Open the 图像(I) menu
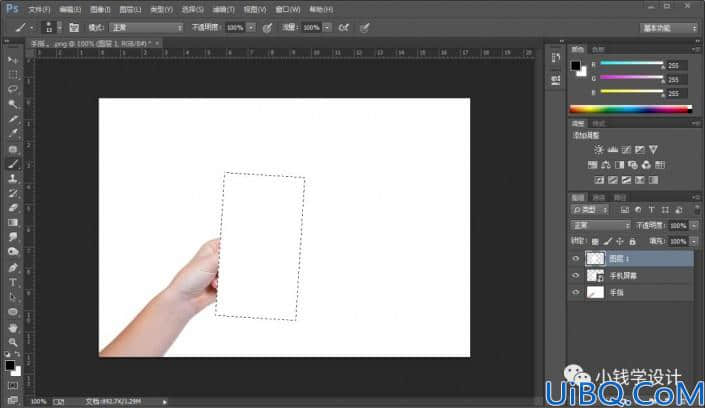705x408 pixels. (x=100, y=9)
